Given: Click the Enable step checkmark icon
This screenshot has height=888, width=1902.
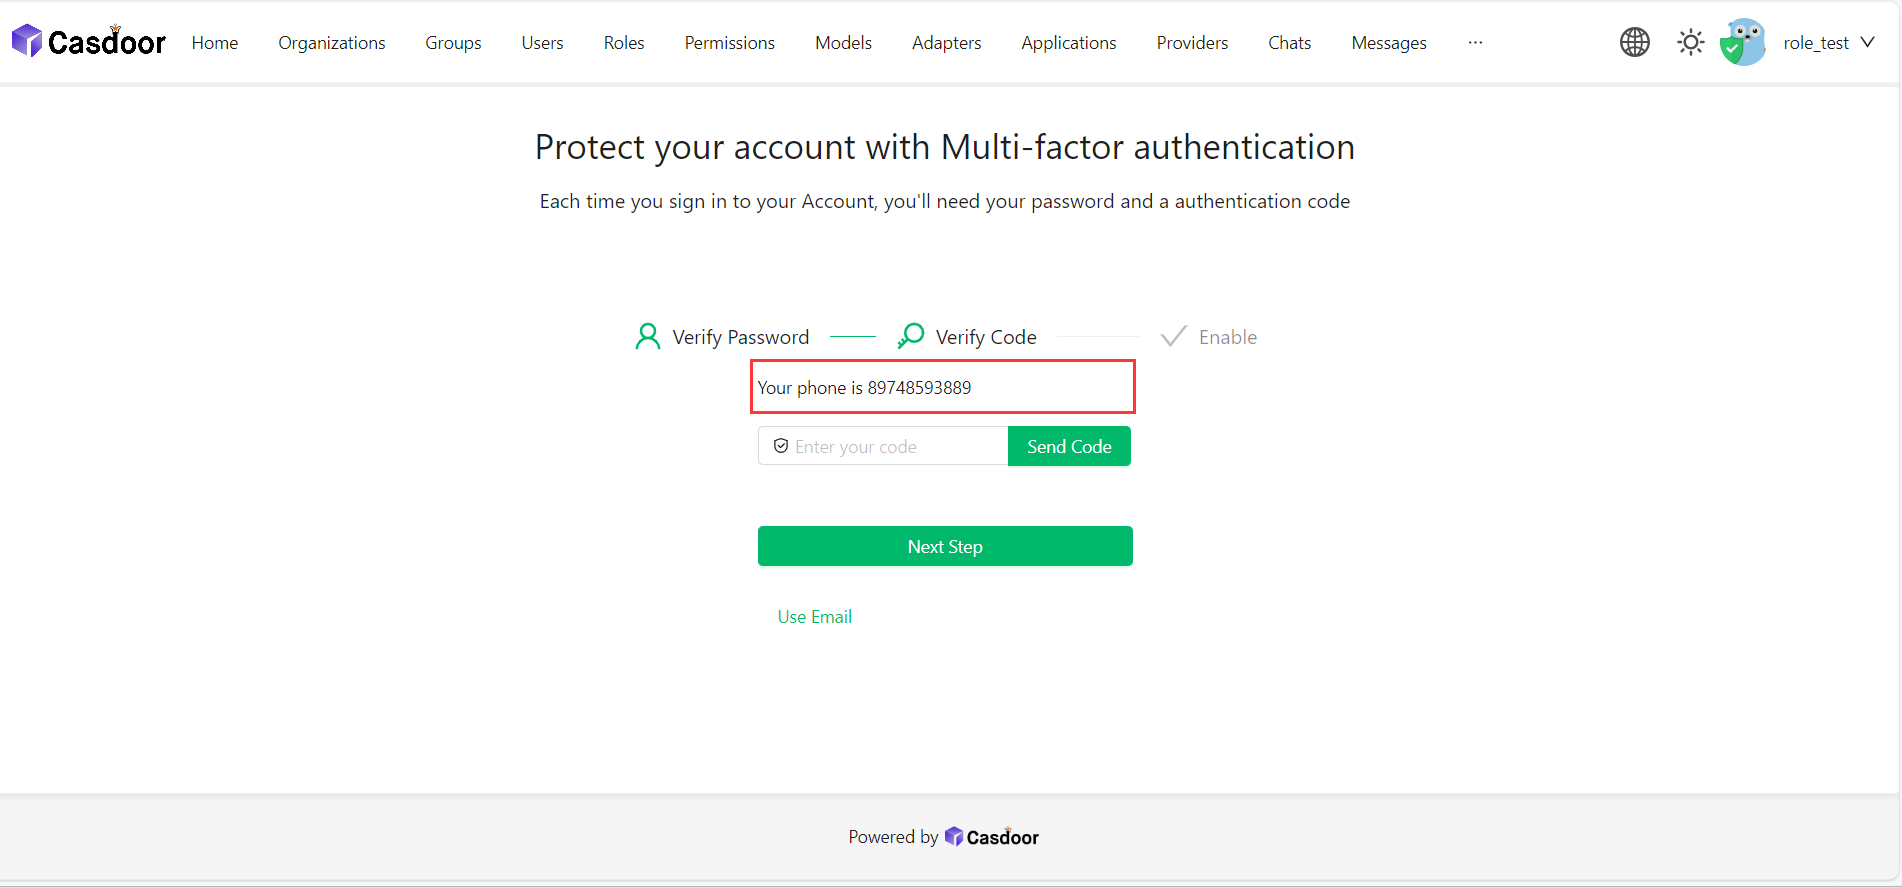Looking at the screenshot, I should point(1173,336).
